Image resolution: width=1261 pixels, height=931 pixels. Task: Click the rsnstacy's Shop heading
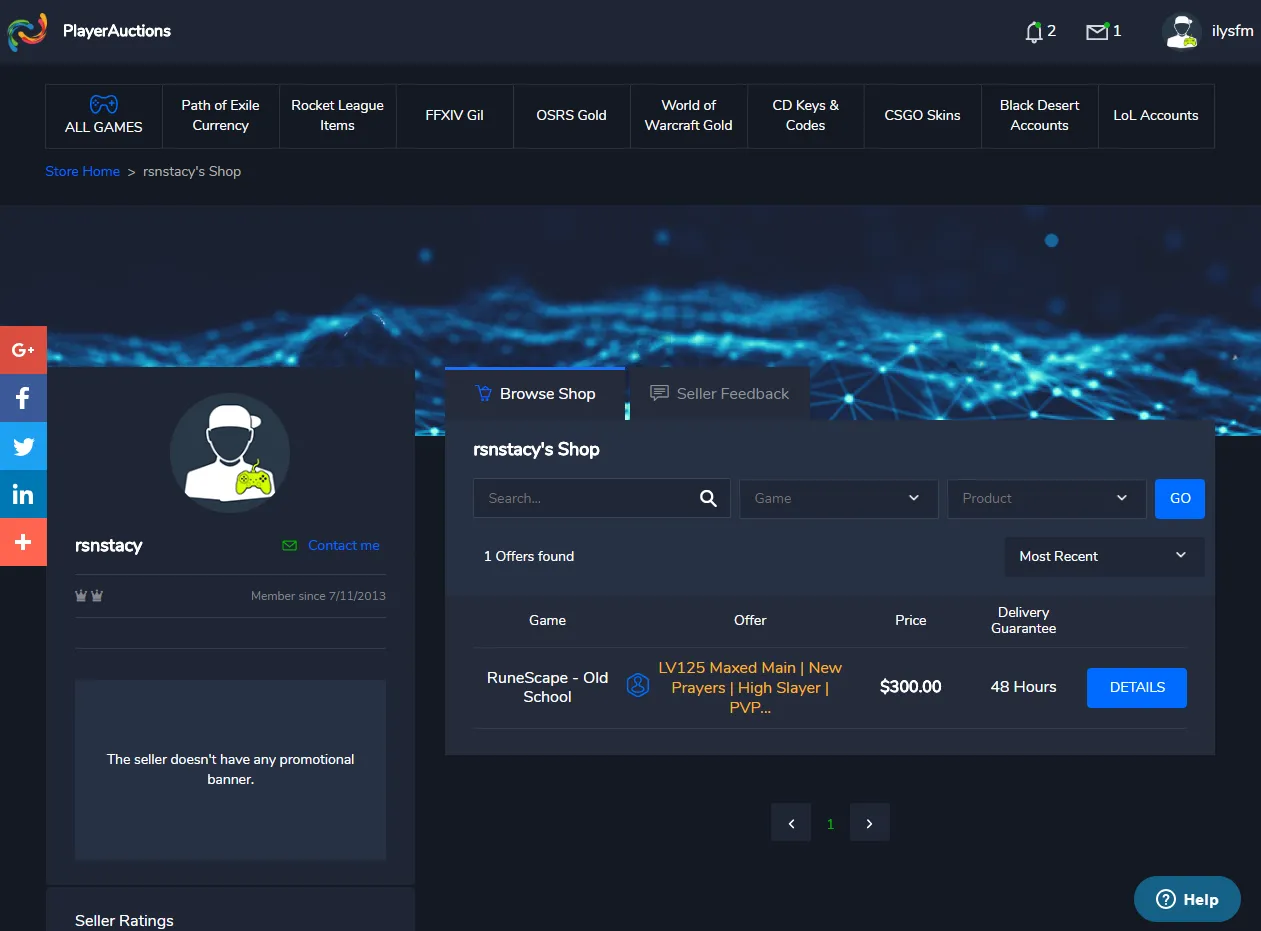click(537, 450)
